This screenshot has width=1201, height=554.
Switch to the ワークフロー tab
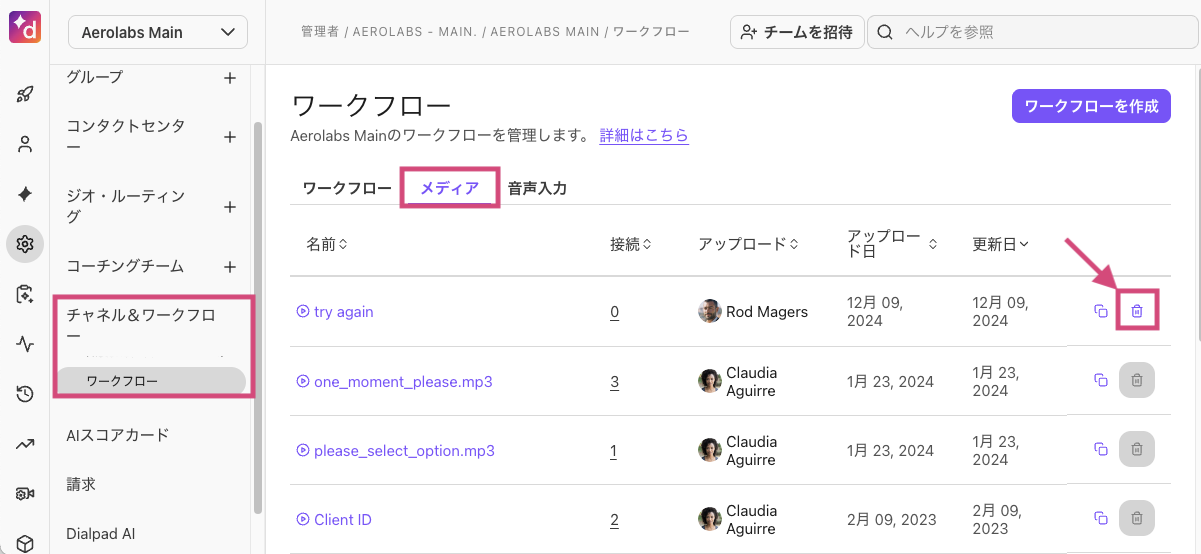pyautogui.click(x=347, y=188)
